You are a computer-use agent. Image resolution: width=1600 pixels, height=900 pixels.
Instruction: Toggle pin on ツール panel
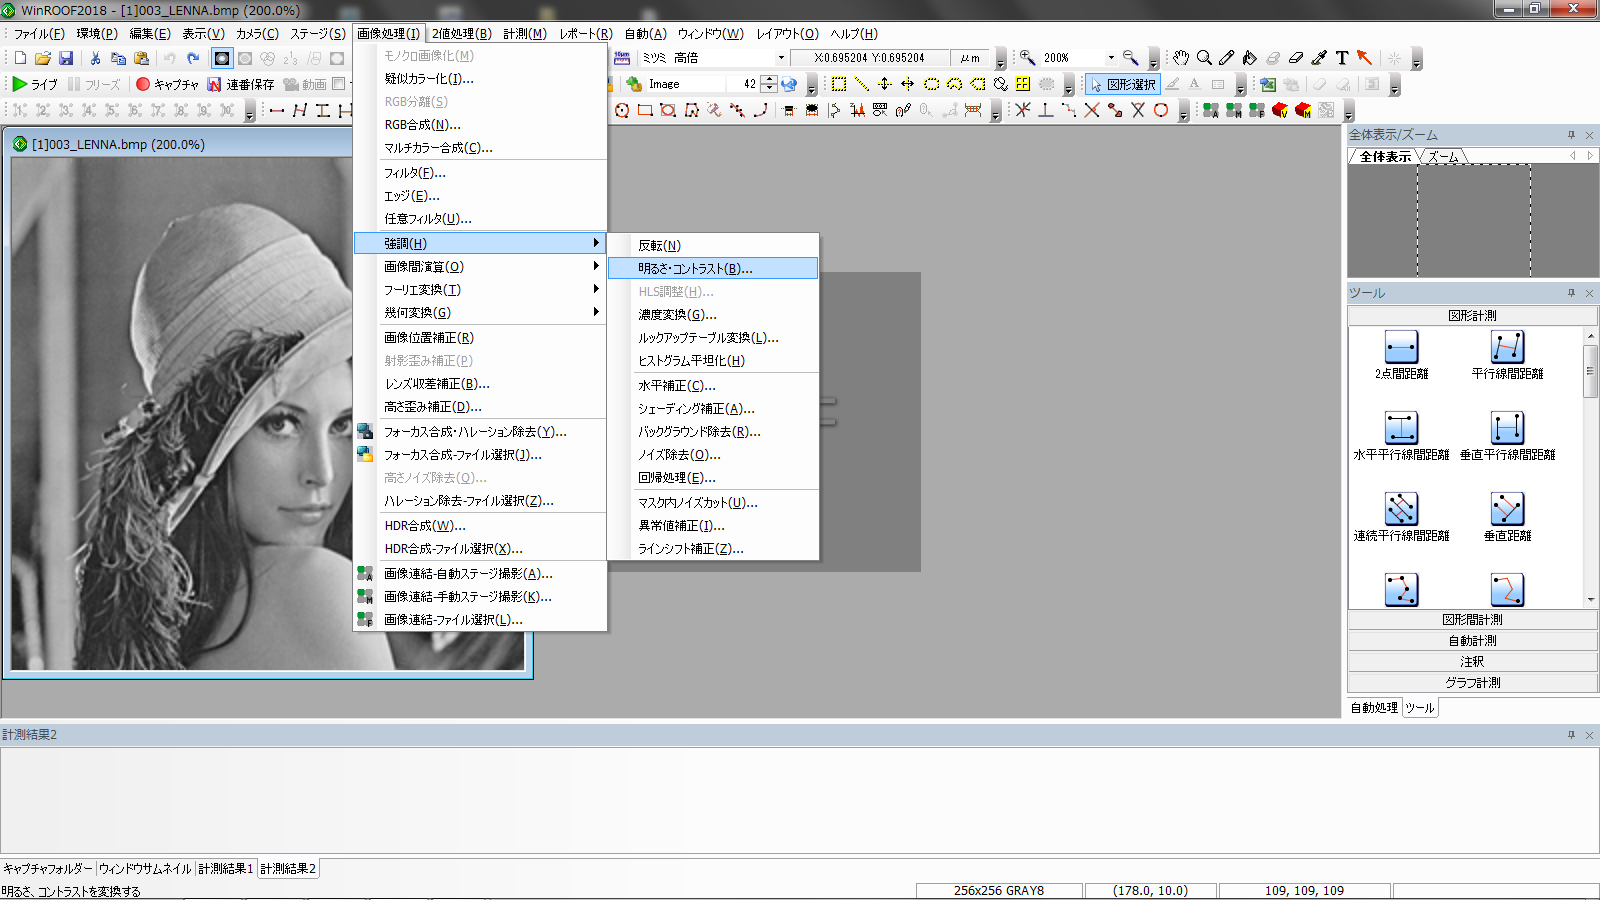point(1571,293)
